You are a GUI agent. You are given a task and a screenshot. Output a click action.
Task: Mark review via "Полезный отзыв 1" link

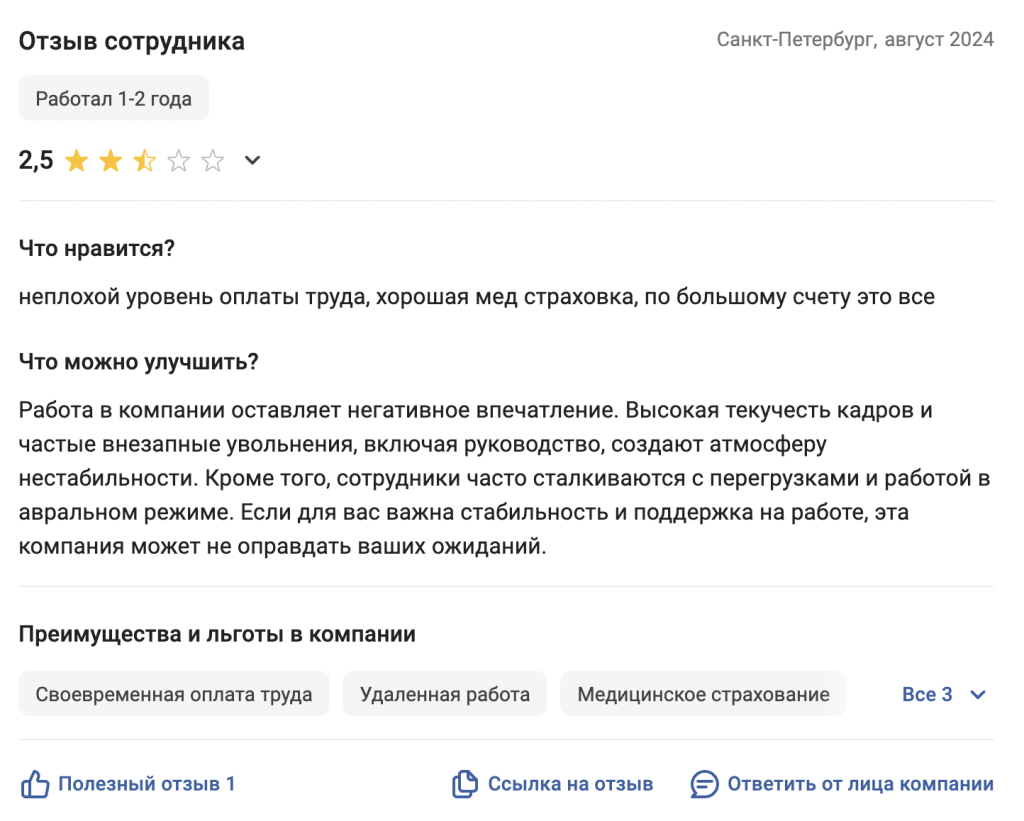point(146,784)
